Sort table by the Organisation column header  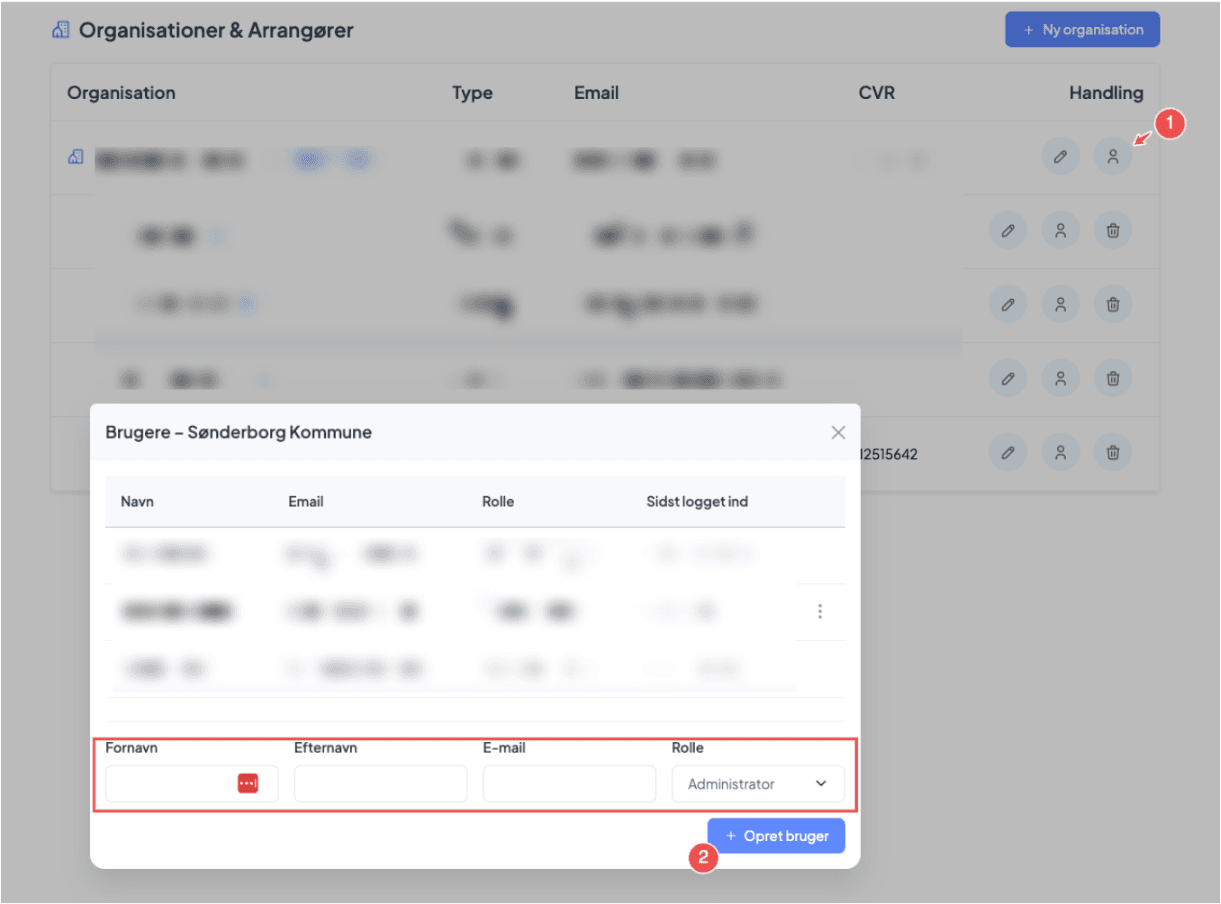coord(121,92)
